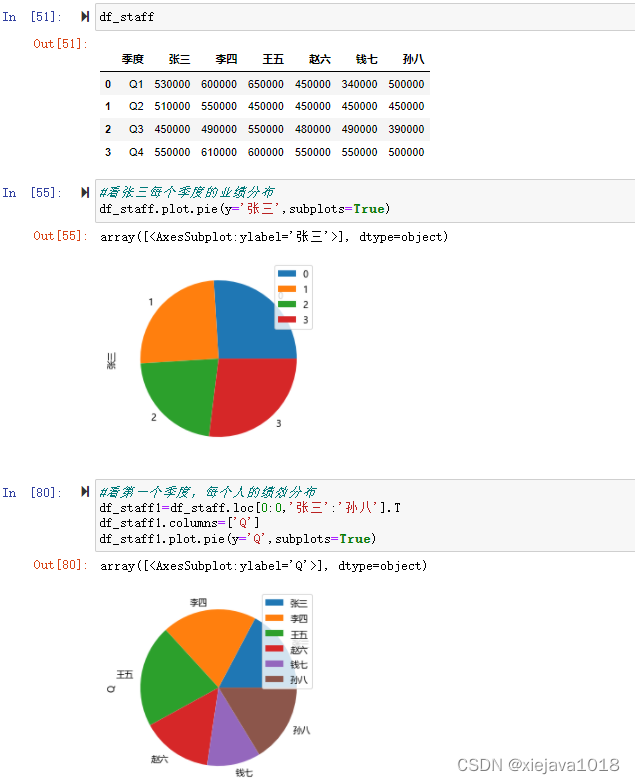Click the df_staff code input cell
The image size is (635, 784).
[x=365, y=17]
